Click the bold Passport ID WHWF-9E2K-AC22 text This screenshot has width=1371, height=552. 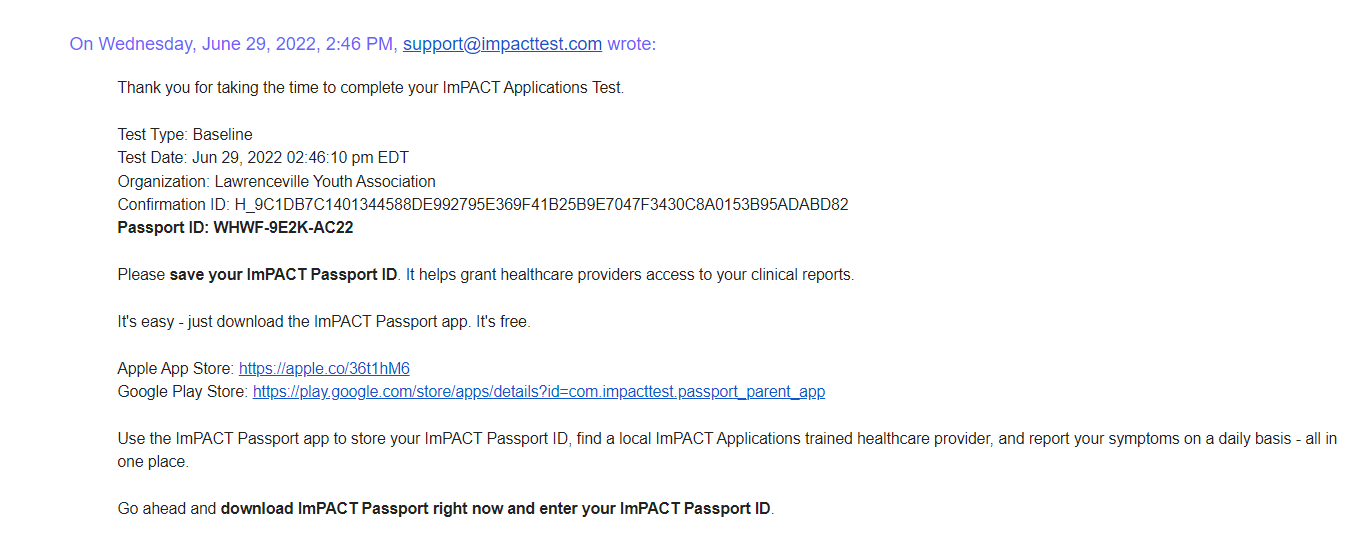(235, 228)
